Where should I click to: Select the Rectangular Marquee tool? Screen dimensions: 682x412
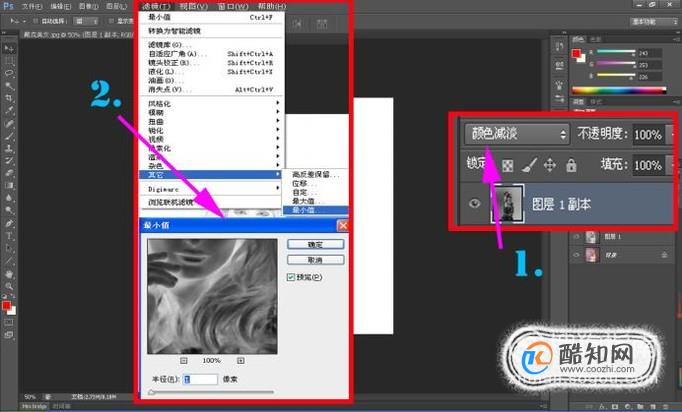9,61
